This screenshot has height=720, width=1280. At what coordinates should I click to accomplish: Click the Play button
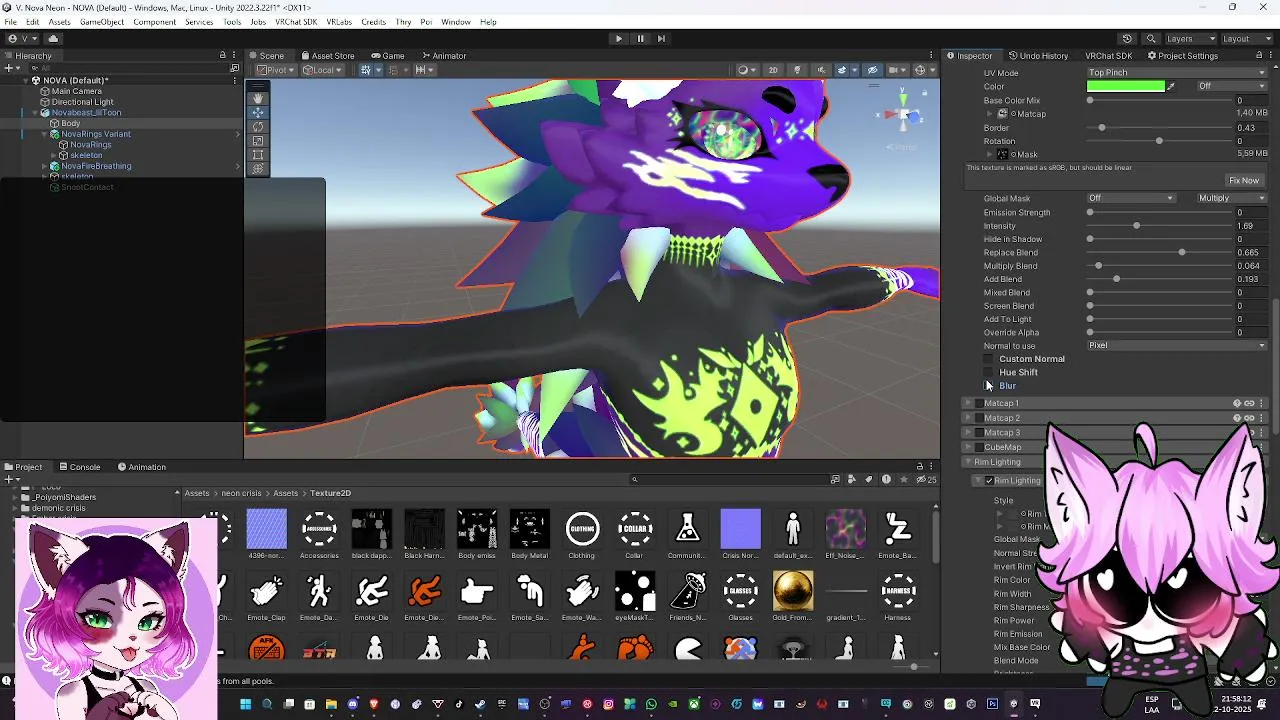click(x=618, y=39)
